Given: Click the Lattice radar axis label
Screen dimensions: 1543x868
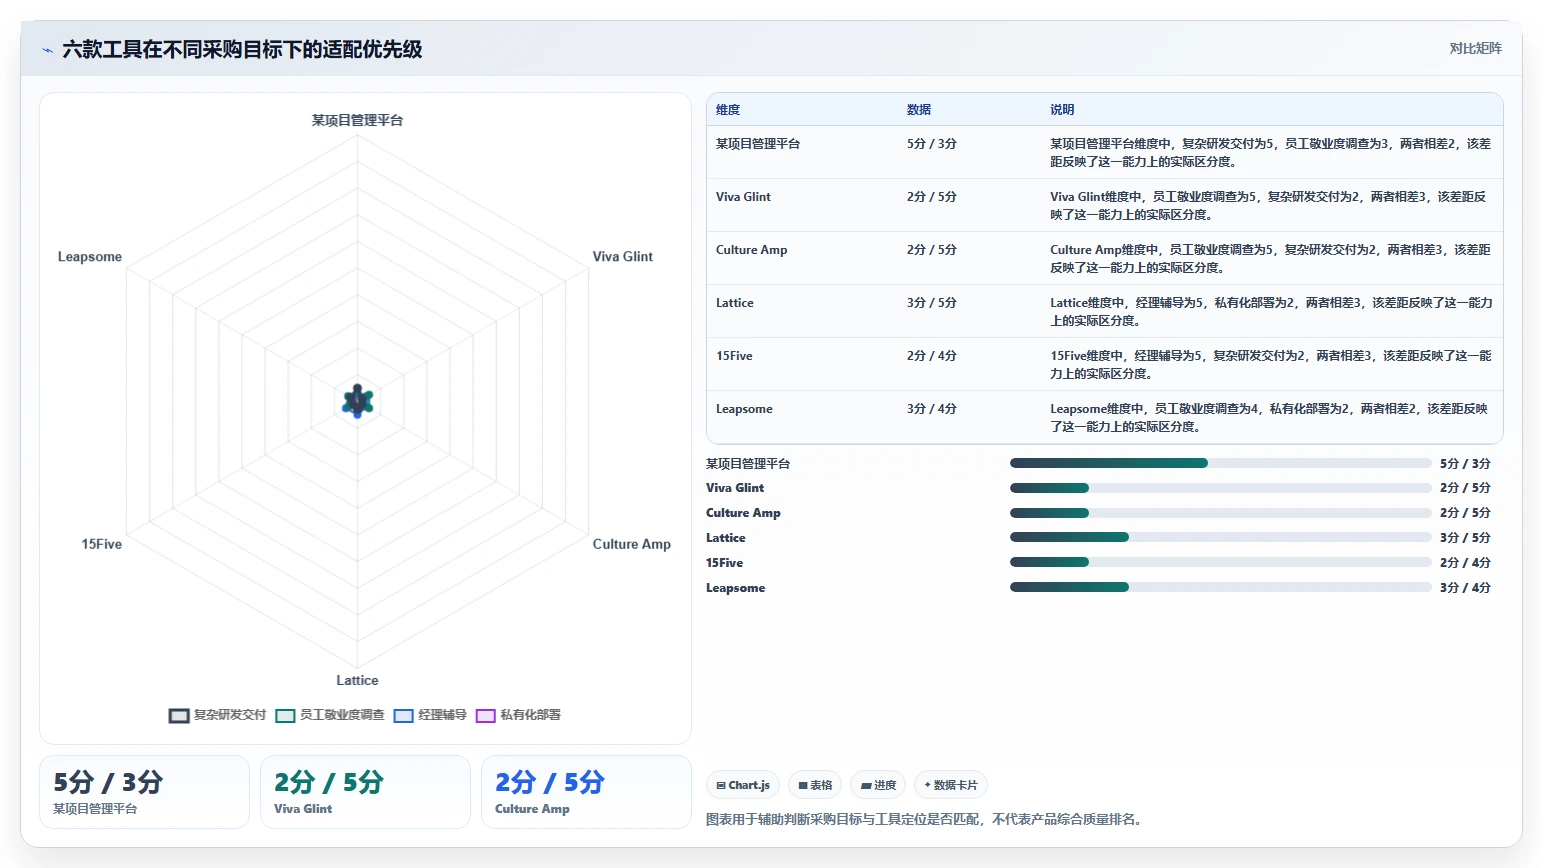Looking at the screenshot, I should point(357,680).
